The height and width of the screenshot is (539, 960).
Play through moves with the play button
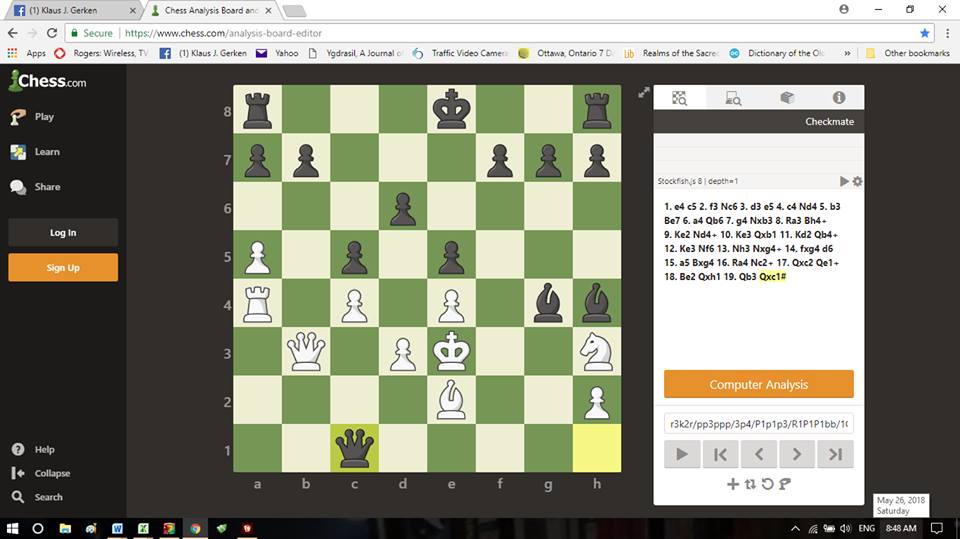pos(682,454)
